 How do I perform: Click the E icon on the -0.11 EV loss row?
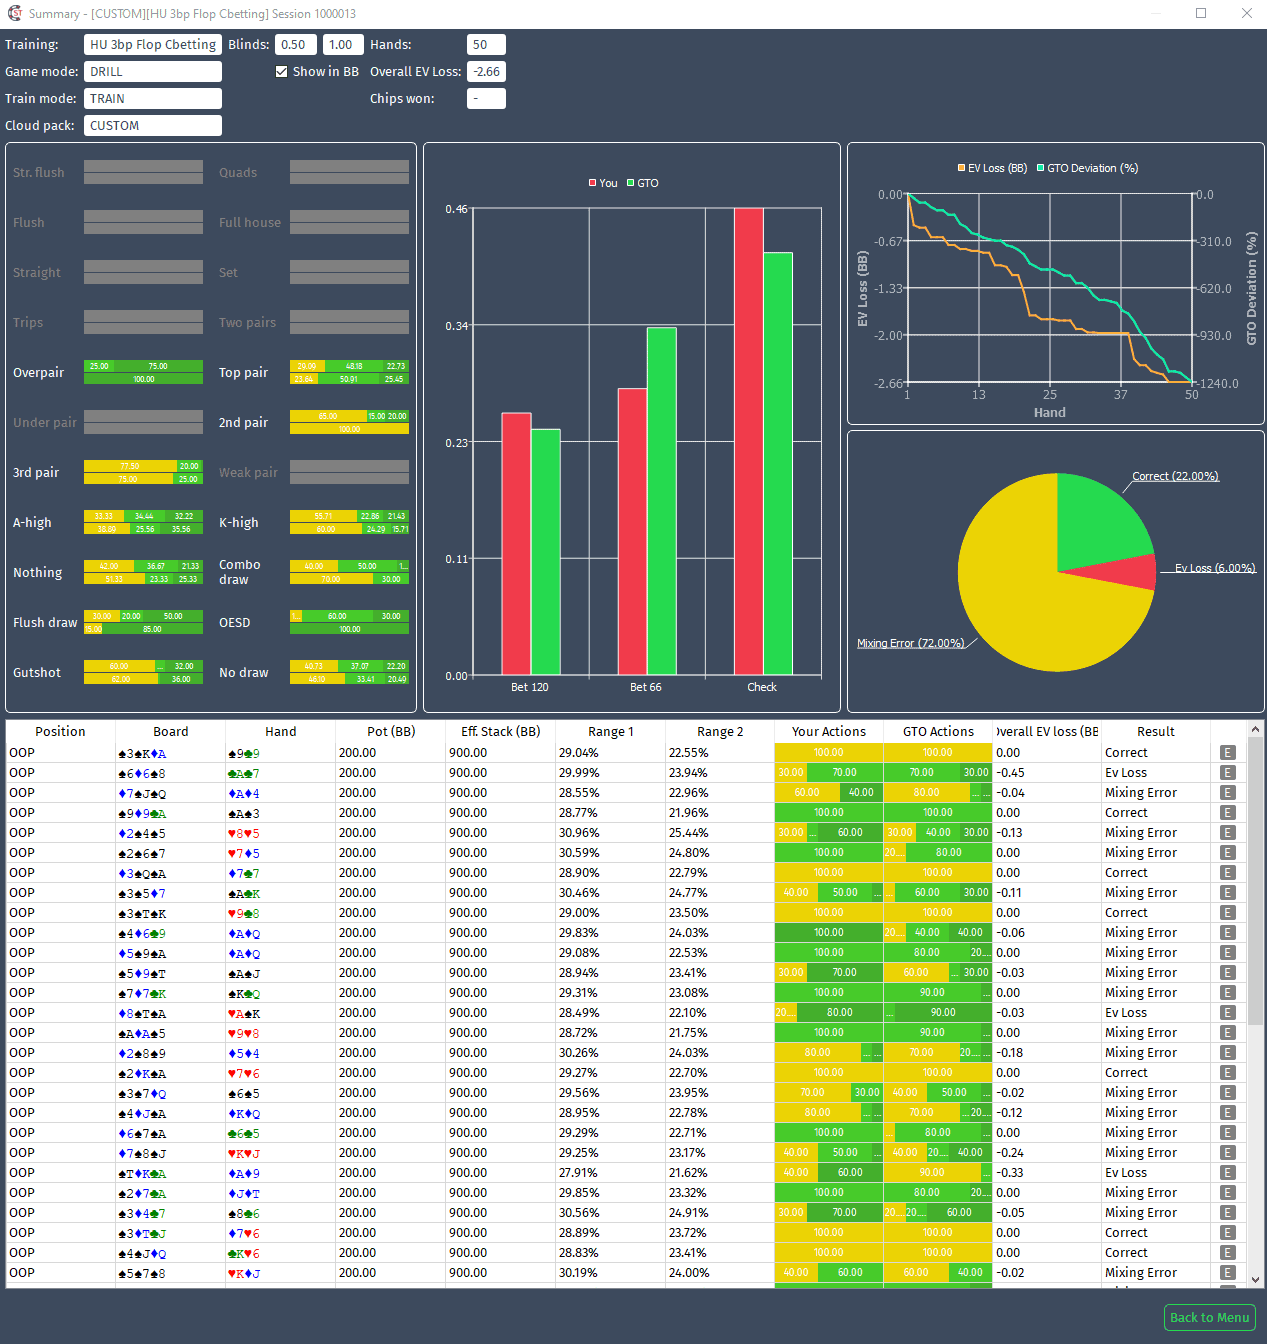(x=1227, y=893)
